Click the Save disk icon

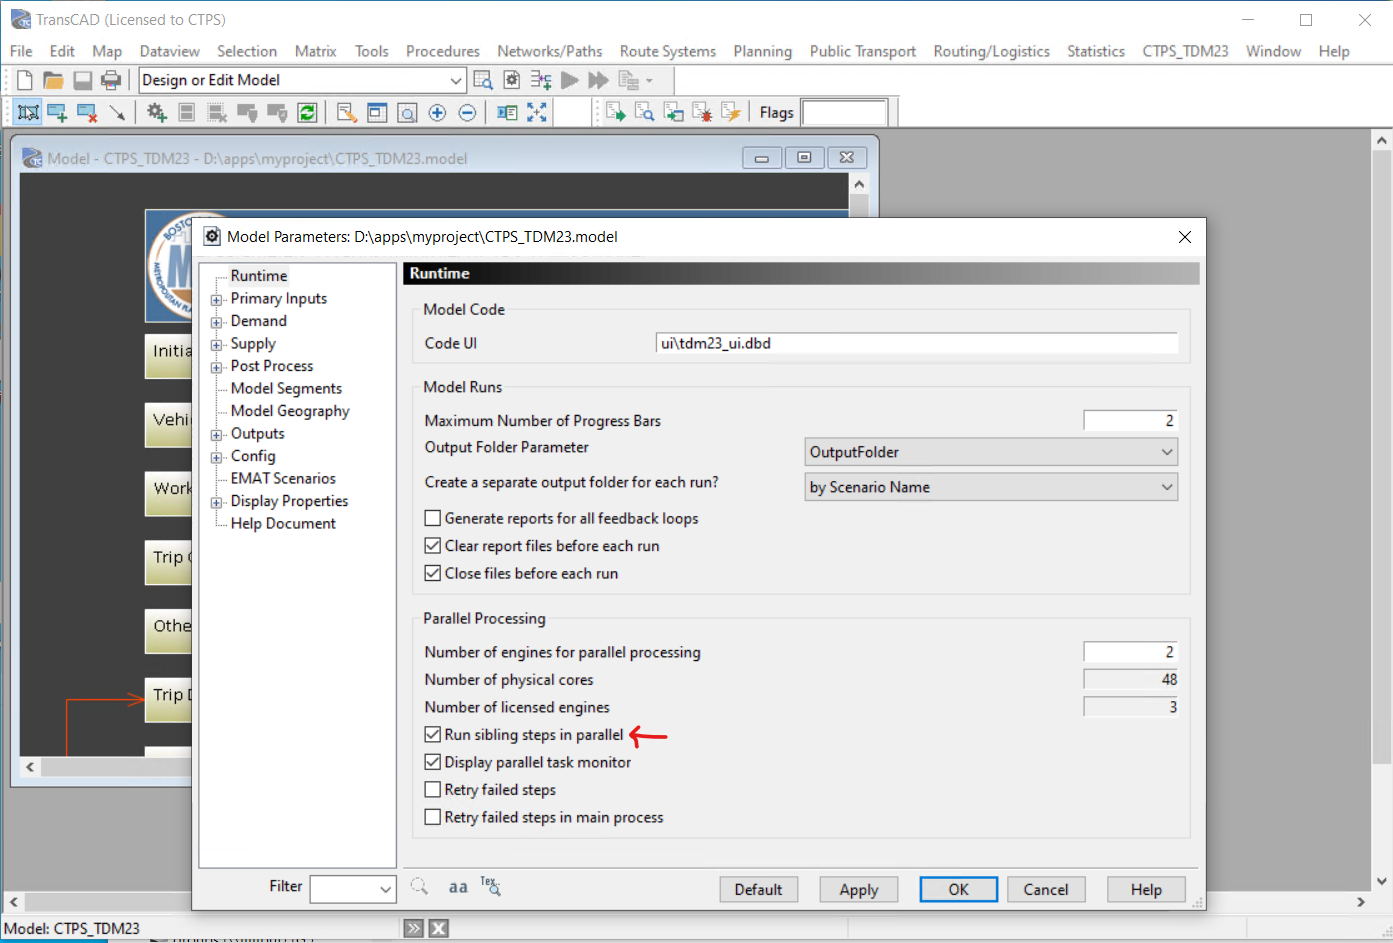pyautogui.click(x=83, y=81)
